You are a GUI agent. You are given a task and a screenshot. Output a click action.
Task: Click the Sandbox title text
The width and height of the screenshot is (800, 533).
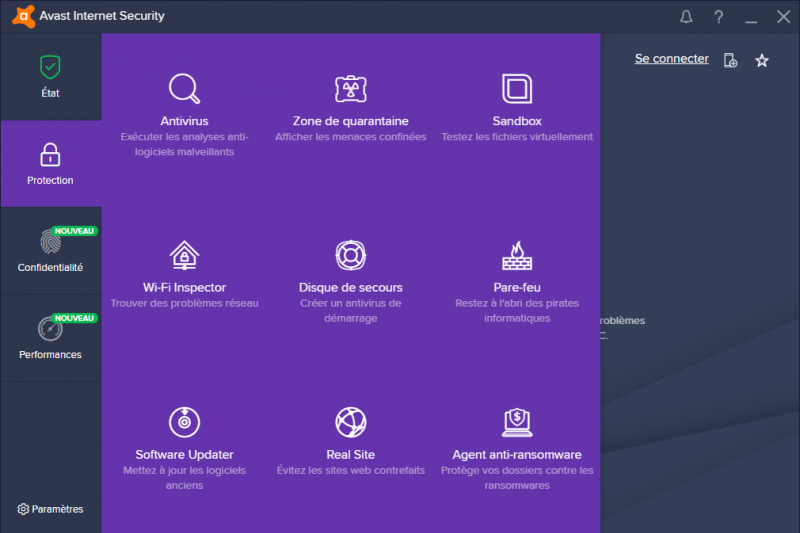(517, 121)
